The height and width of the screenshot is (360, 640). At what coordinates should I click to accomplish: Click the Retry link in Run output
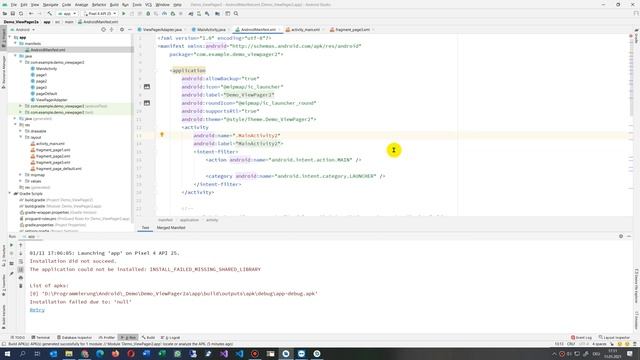[x=37, y=310]
